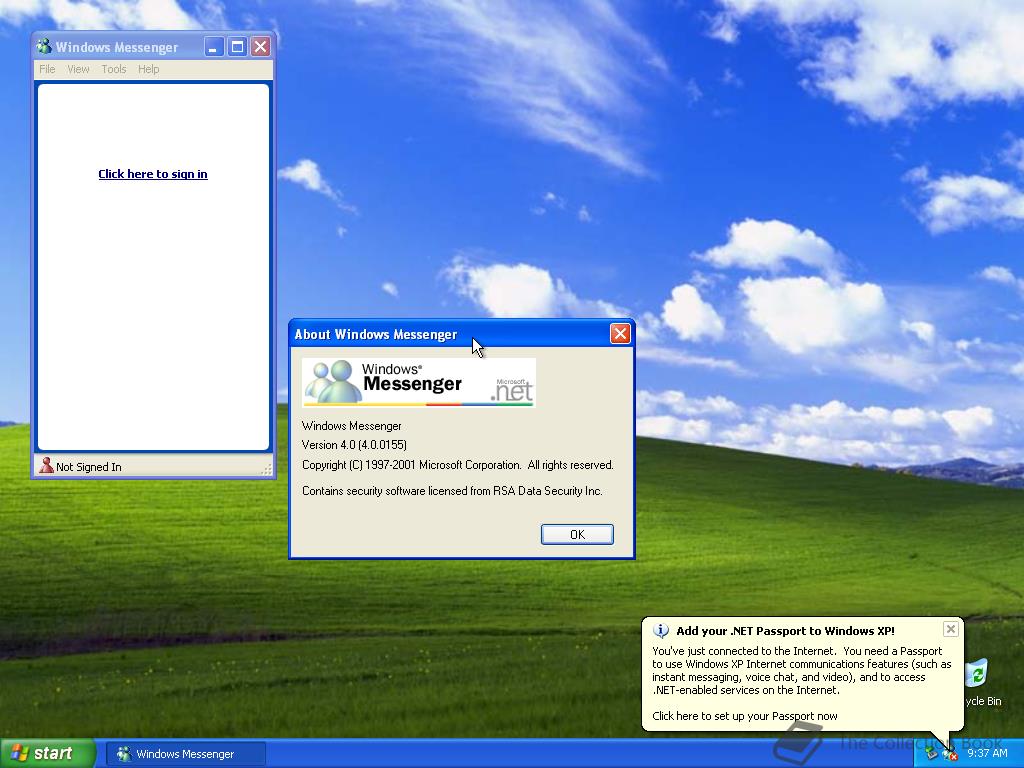Click 'Click here to set up your Passport now'
The width and height of the screenshot is (1024, 768).
[744, 716]
